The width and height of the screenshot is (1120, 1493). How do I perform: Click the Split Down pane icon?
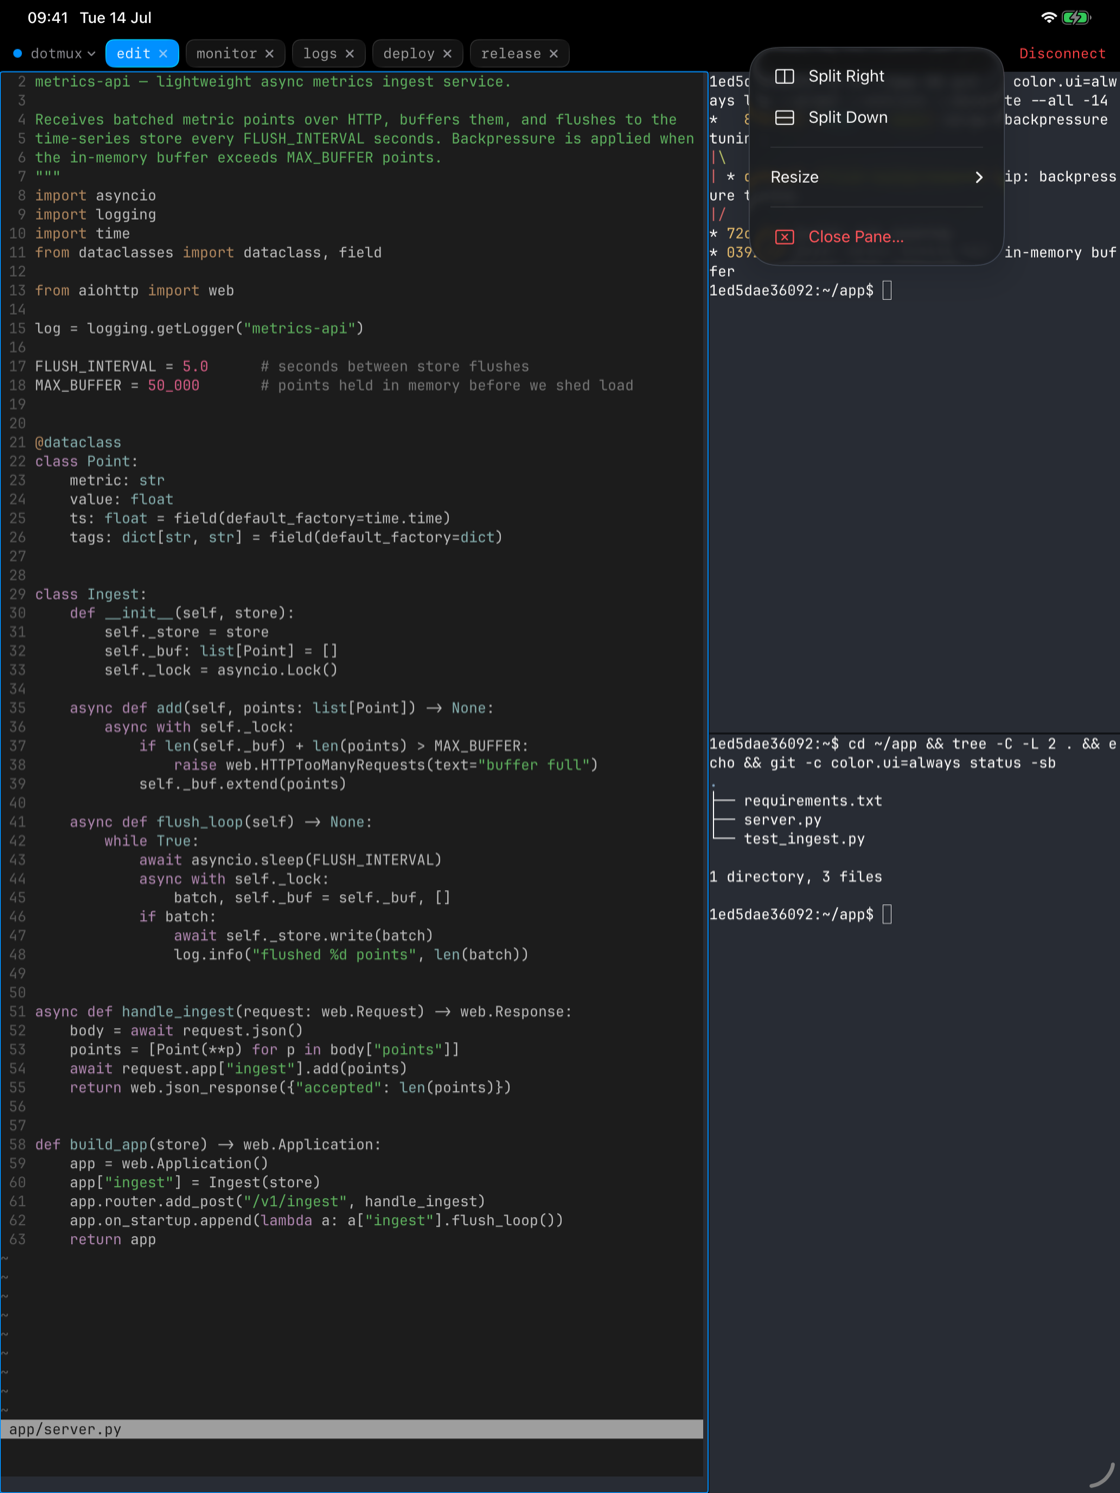tap(785, 117)
